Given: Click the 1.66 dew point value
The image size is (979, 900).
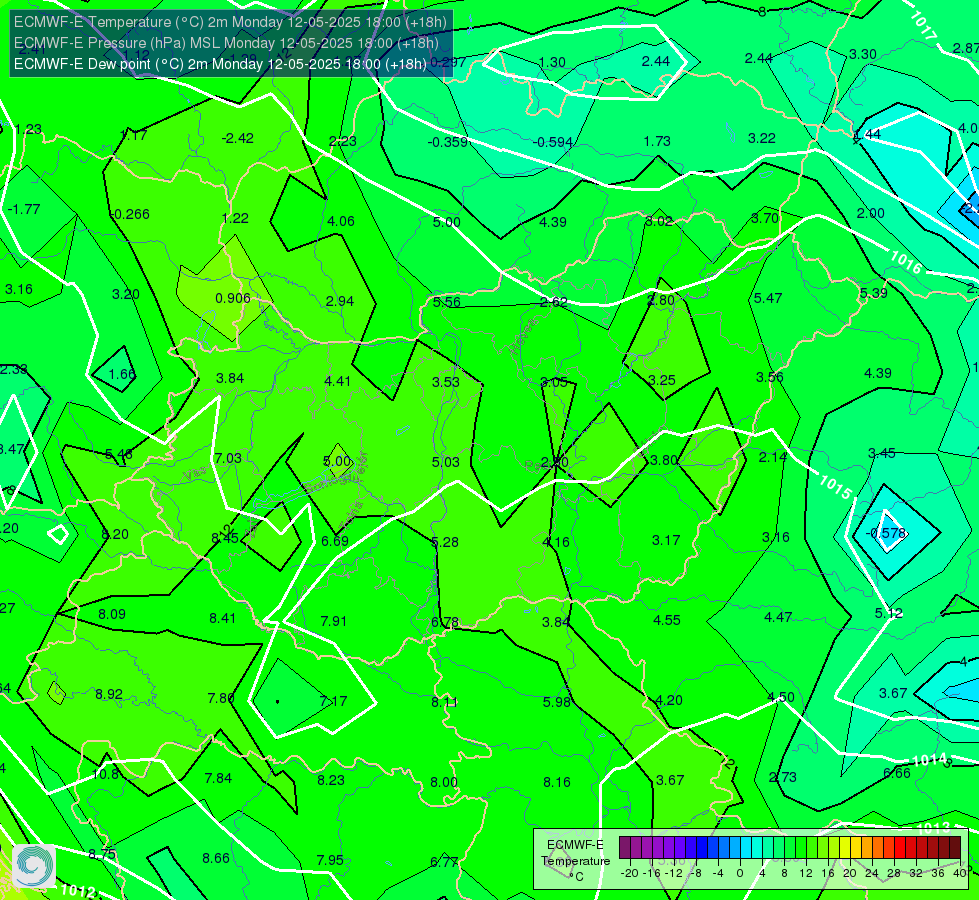Looking at the screenshot, I should pos(122,374).
